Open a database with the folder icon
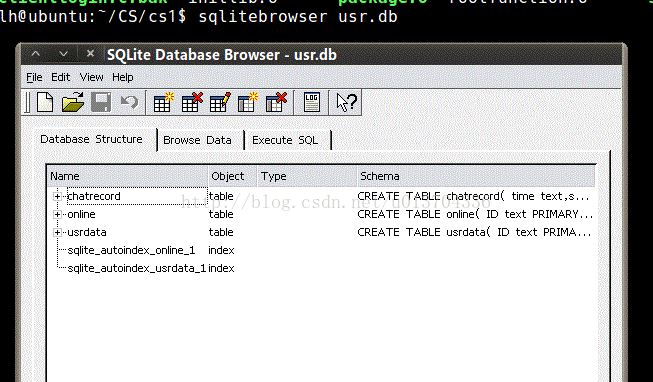The height and width of the screenshot is (382, 653). (73, 102)
